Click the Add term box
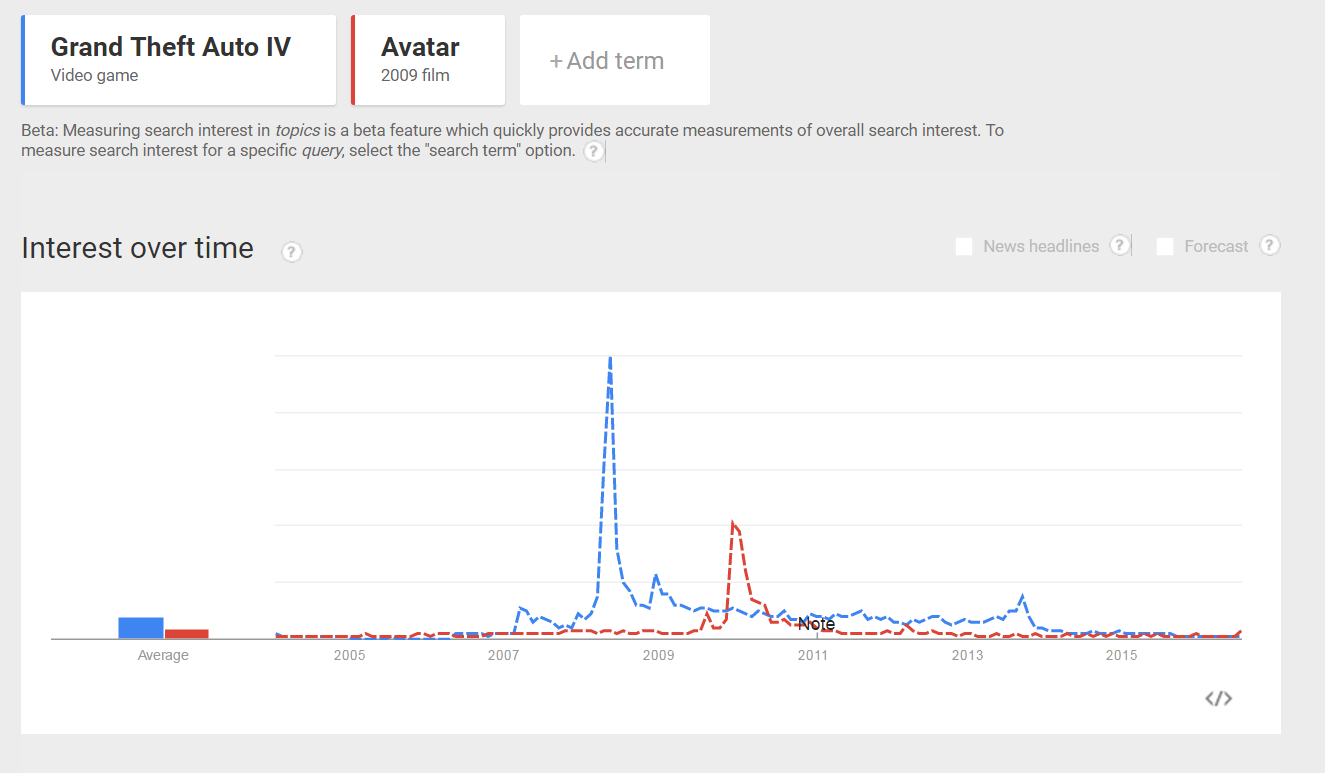1325x773 pixels. click(615, 60)
